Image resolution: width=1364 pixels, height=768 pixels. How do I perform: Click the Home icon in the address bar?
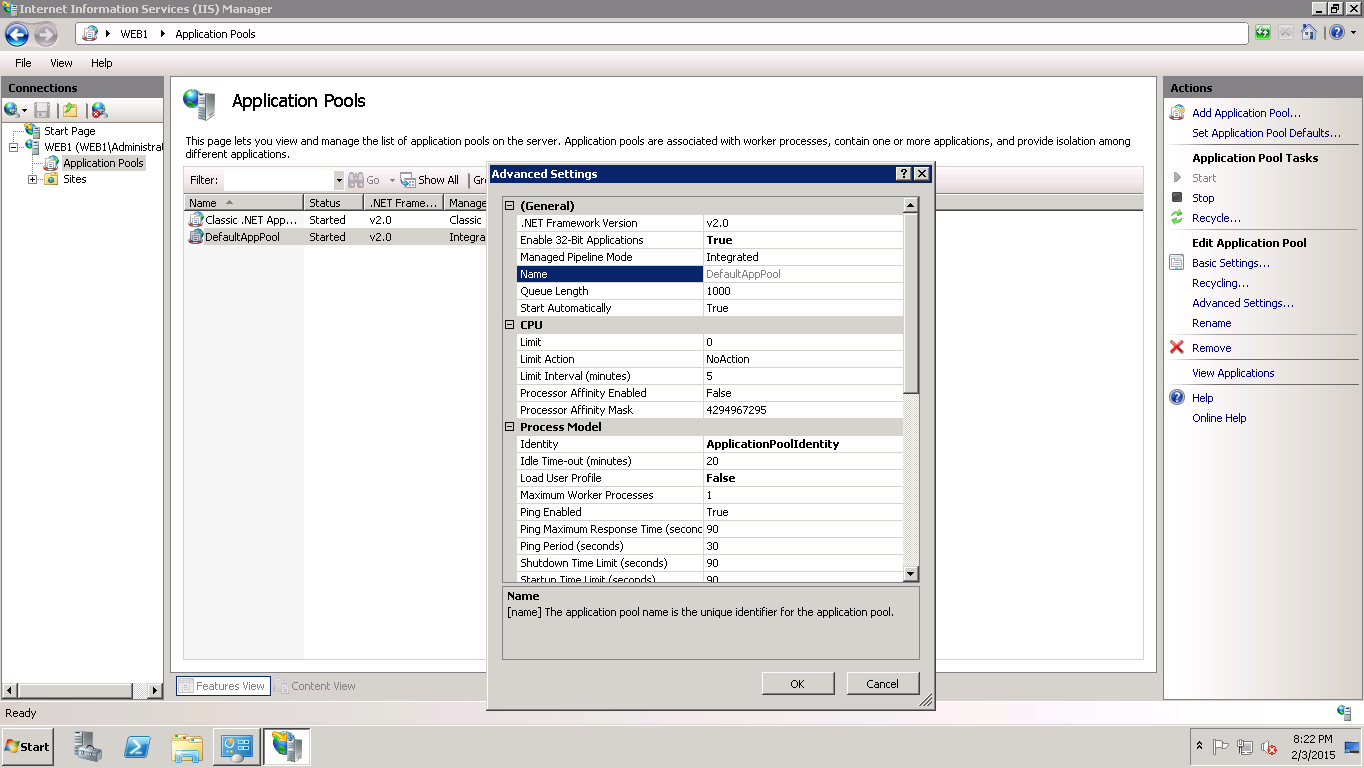[1309, 33]
